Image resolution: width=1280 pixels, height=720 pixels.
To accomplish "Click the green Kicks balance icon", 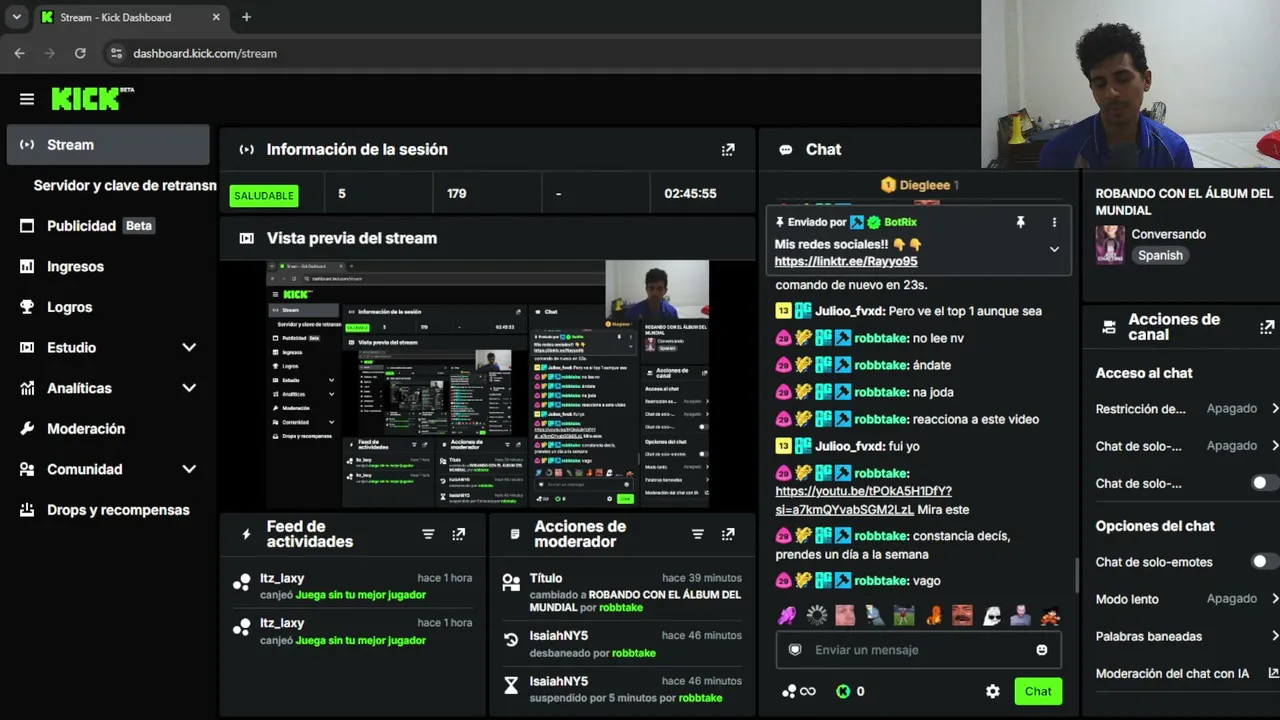I will (x=843, y=691).
